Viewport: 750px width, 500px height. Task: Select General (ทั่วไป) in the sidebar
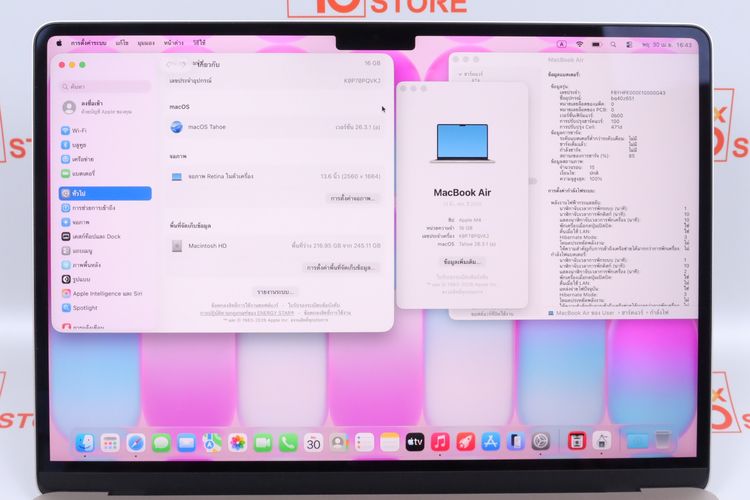pyautogui.click(x=106, y=193)
